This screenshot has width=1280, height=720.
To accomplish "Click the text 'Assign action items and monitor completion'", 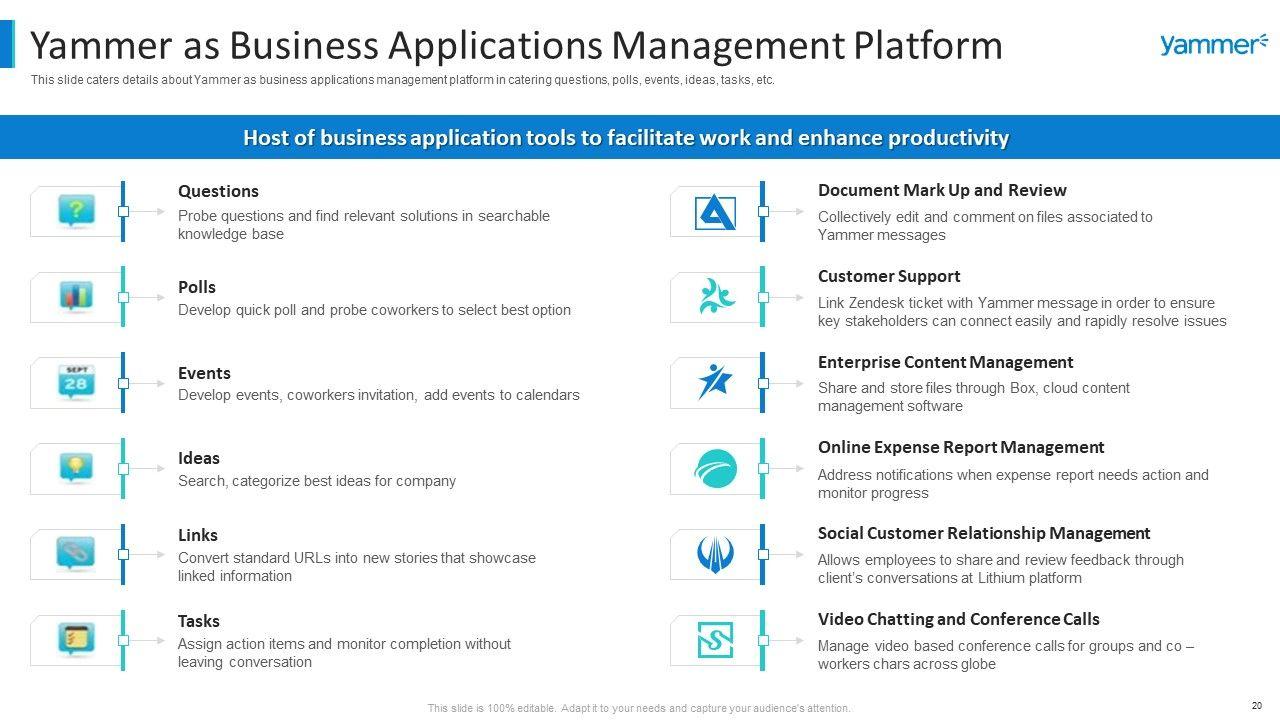I will pos(345,653).
